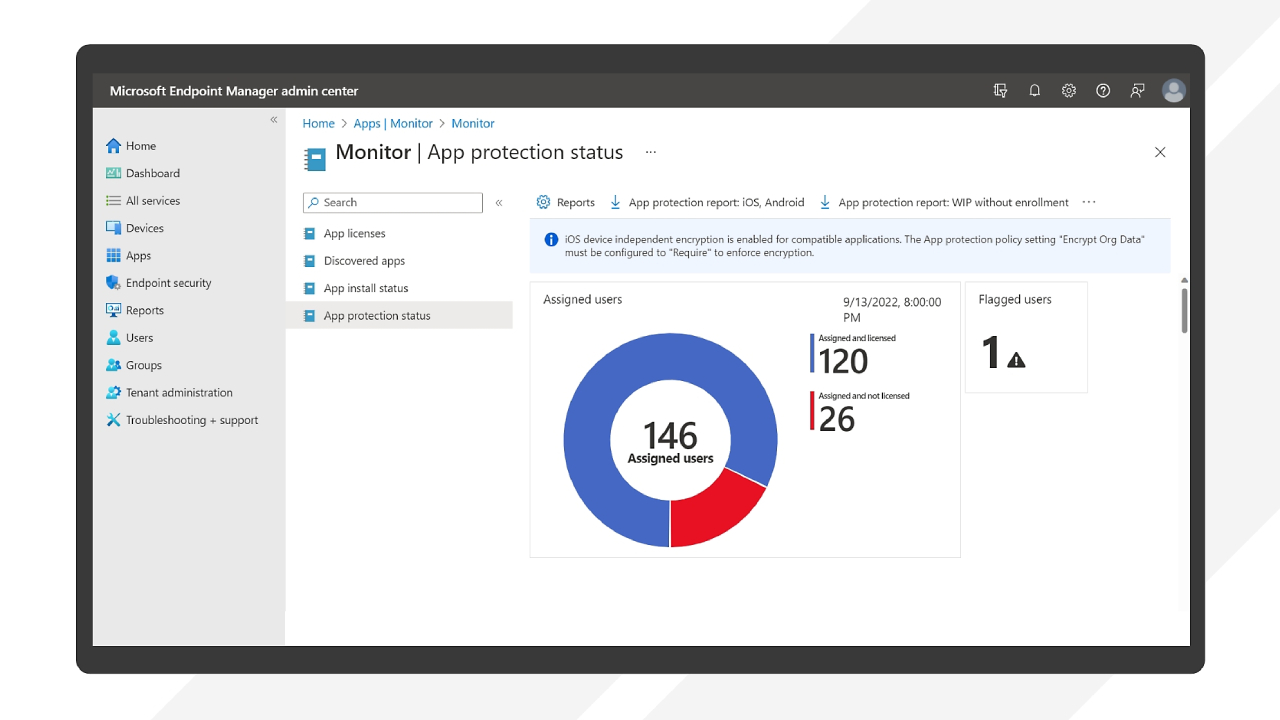Image resolution: width=1280 pixels, height=720 pixels.
Task: Click the Home icon in sidebar
Action: 113,146
